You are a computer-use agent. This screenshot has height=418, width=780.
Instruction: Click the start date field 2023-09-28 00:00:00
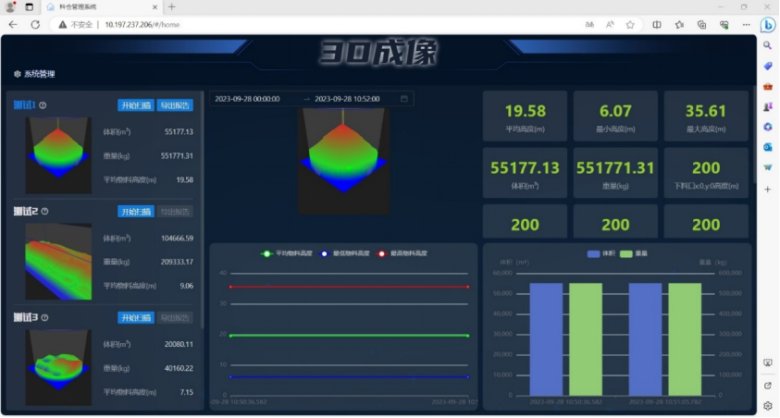(248, 99)
